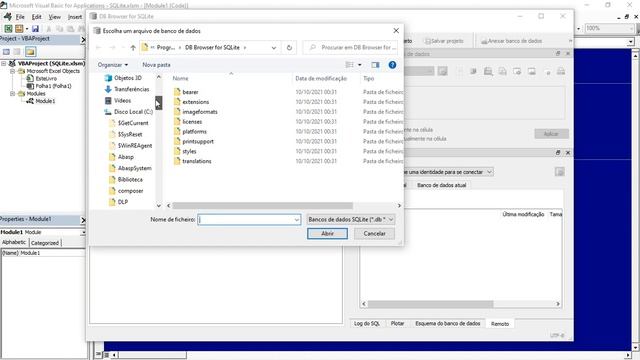Click the Abrir button
This screenshot has height=360, width=640.
[327, 233]
